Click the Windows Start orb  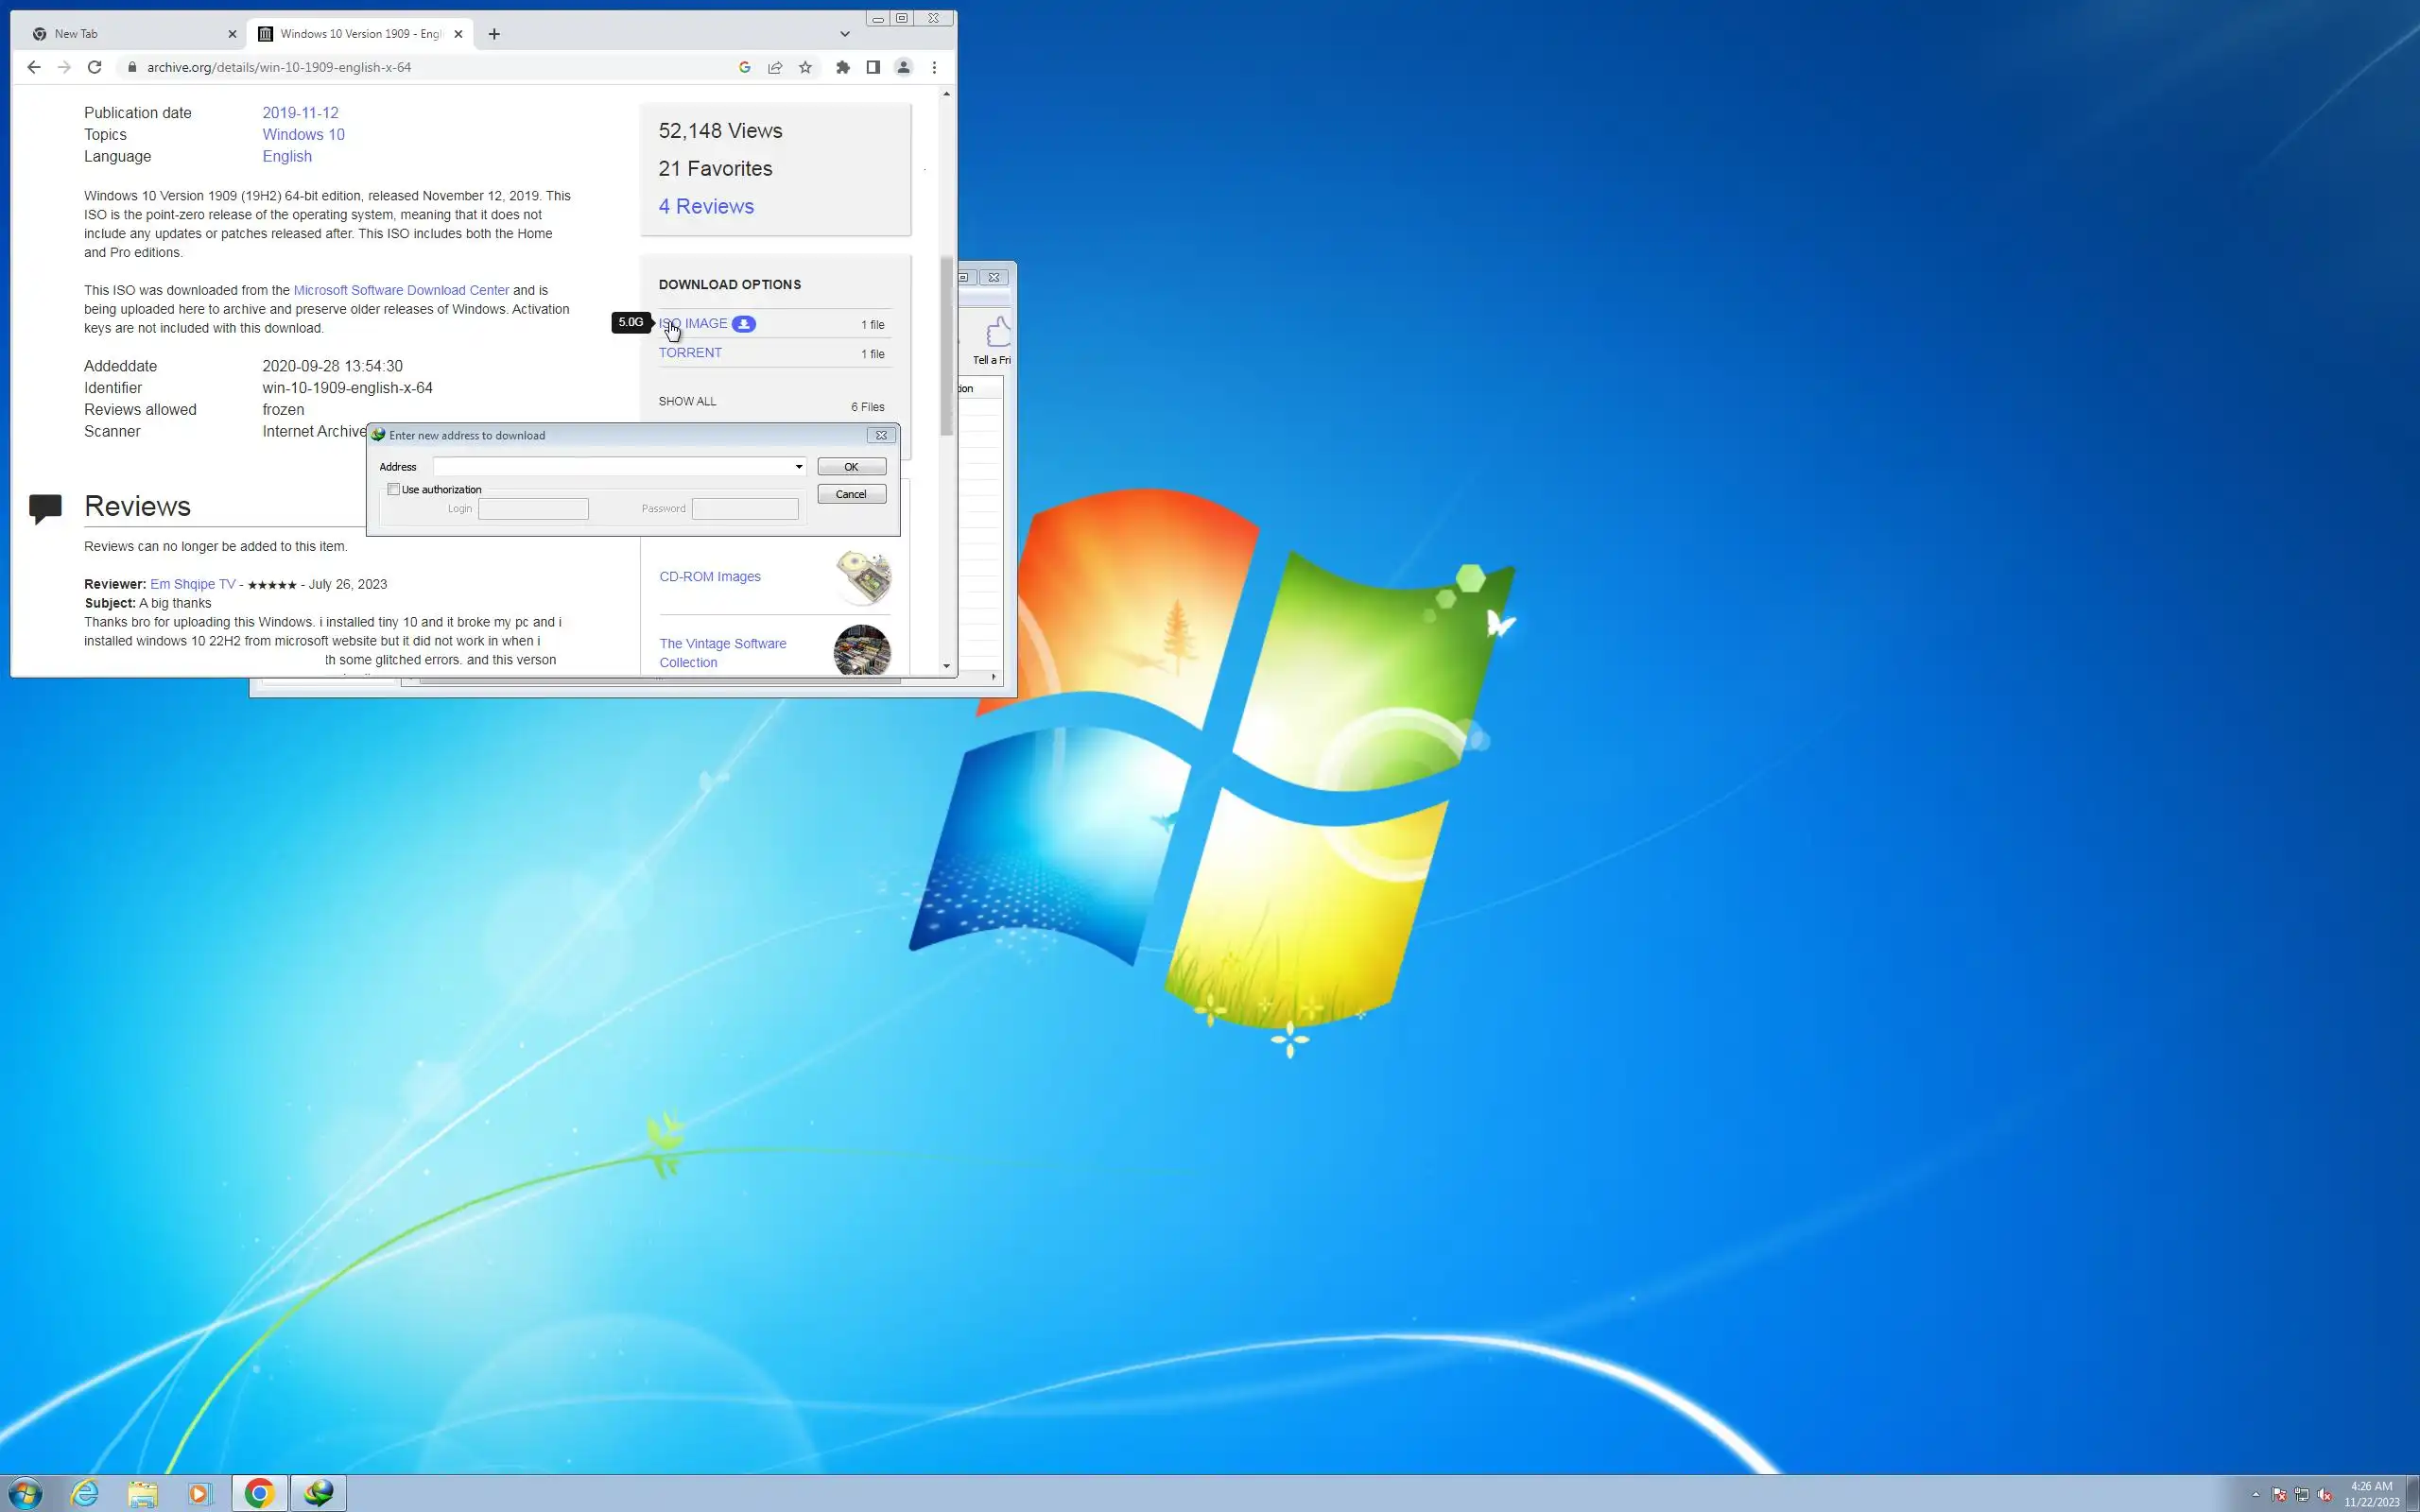tap(25, 1493)
